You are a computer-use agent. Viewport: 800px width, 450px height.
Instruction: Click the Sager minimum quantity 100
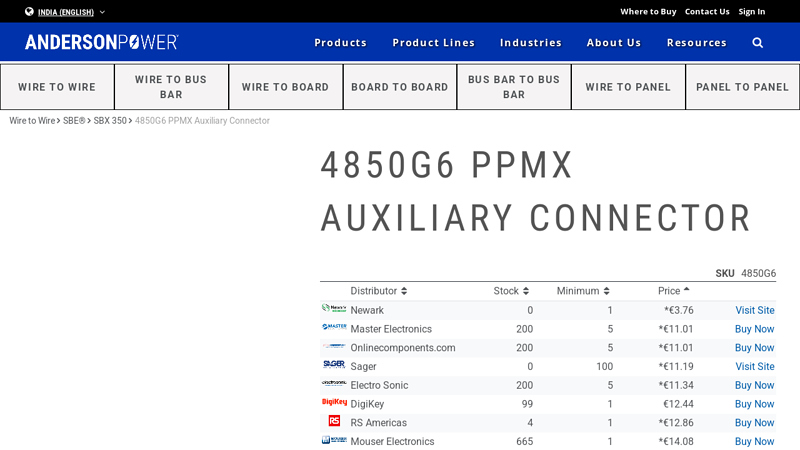pyautogui.click(x=605, y=366)
